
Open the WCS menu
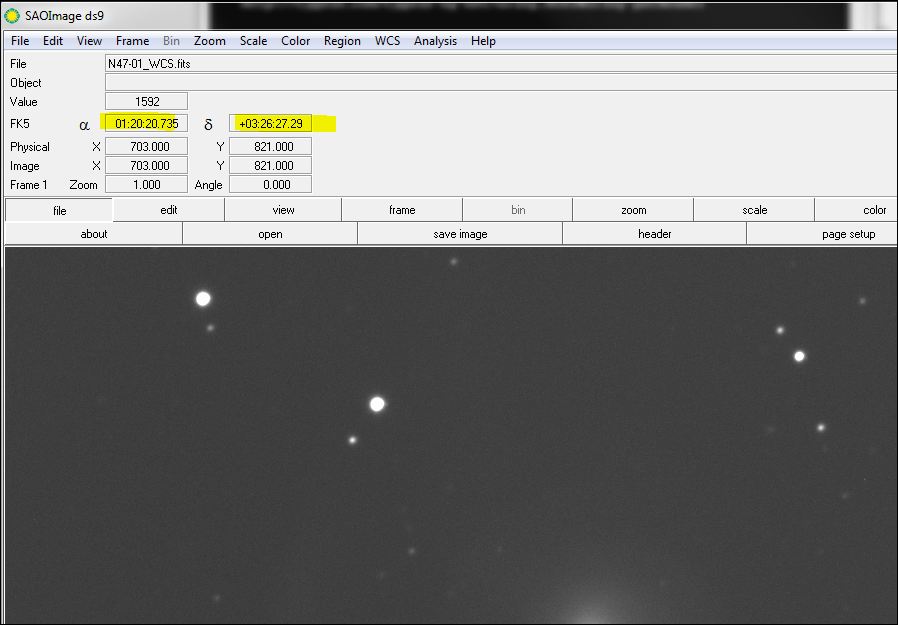(387, 41)
